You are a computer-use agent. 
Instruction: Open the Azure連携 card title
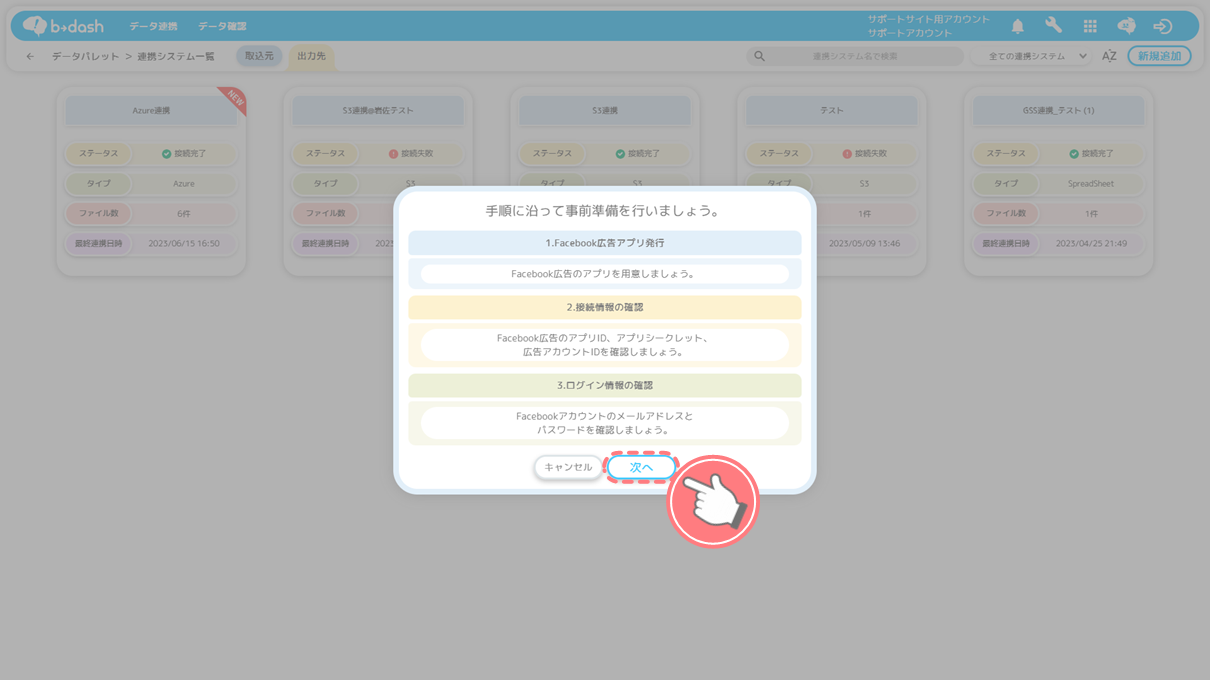point(152,110)
